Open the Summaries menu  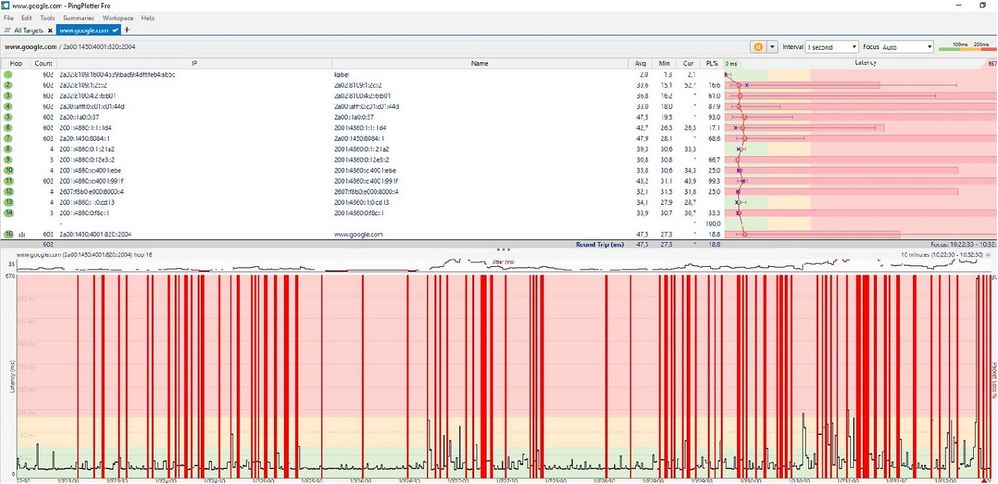[x=78, y=18]
